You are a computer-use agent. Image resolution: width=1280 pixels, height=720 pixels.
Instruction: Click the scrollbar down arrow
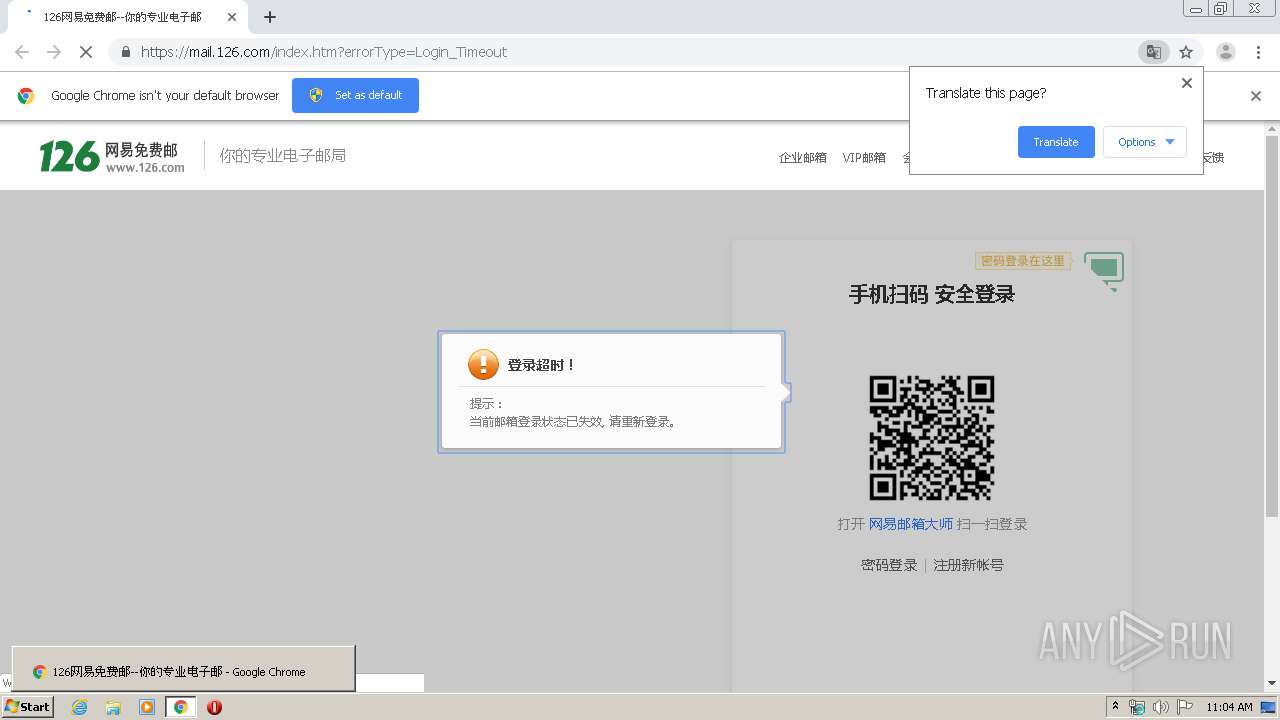[x=1272, y=684]
